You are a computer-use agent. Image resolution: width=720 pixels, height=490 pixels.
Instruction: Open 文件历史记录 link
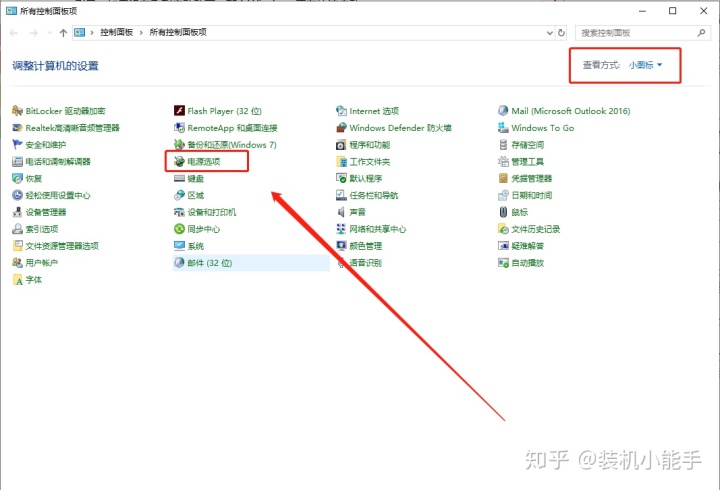(x=536, y=229)
